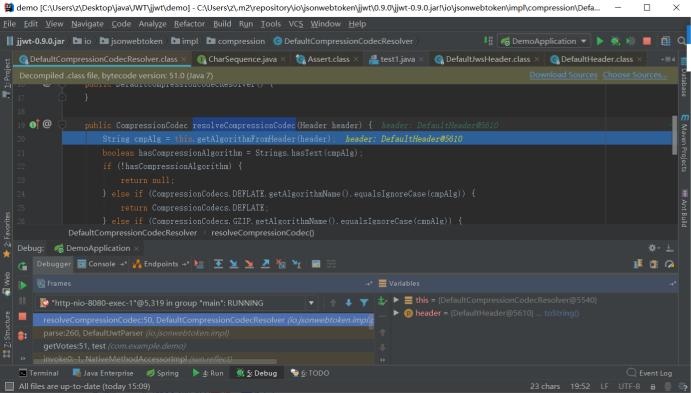
Task: Show execution point icon in debugger toolbar
Action: point(199,264)
